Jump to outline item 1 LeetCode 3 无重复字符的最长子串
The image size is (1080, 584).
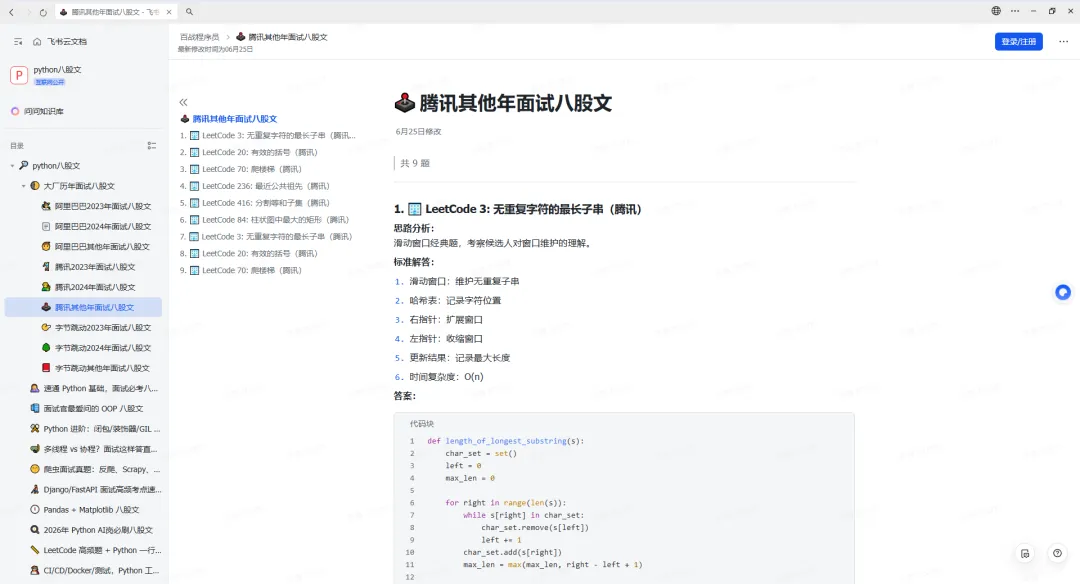click(279, 136)
